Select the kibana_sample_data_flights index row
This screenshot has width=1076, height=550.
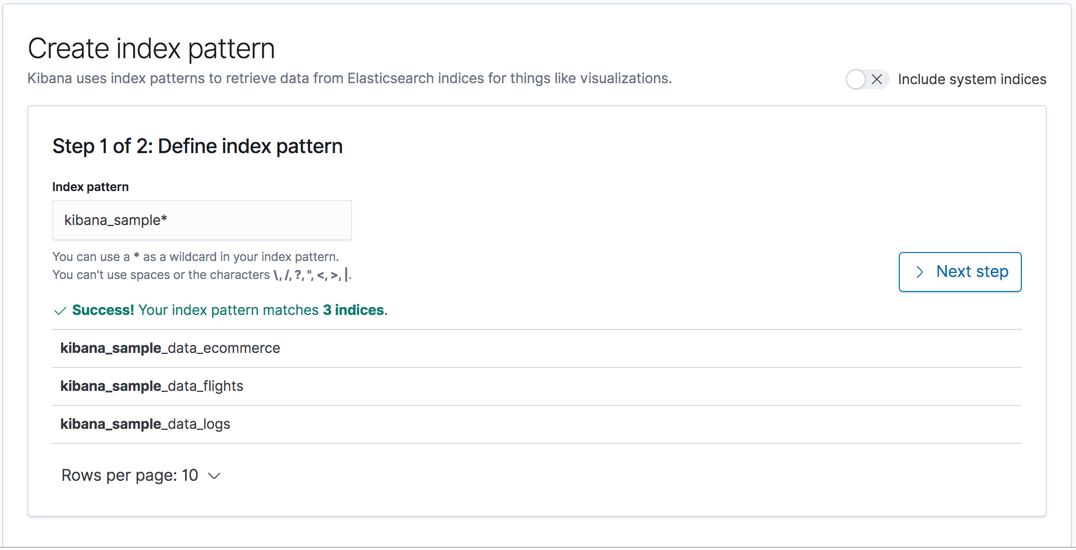[152, 386]
